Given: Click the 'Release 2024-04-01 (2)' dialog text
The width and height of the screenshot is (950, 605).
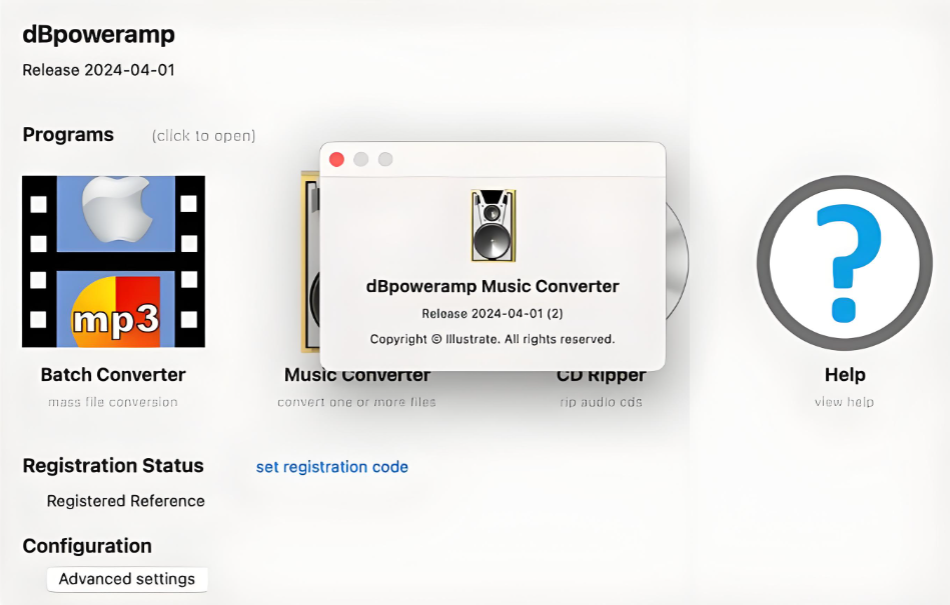Looking at the screenshot, I should click(493, 314).
